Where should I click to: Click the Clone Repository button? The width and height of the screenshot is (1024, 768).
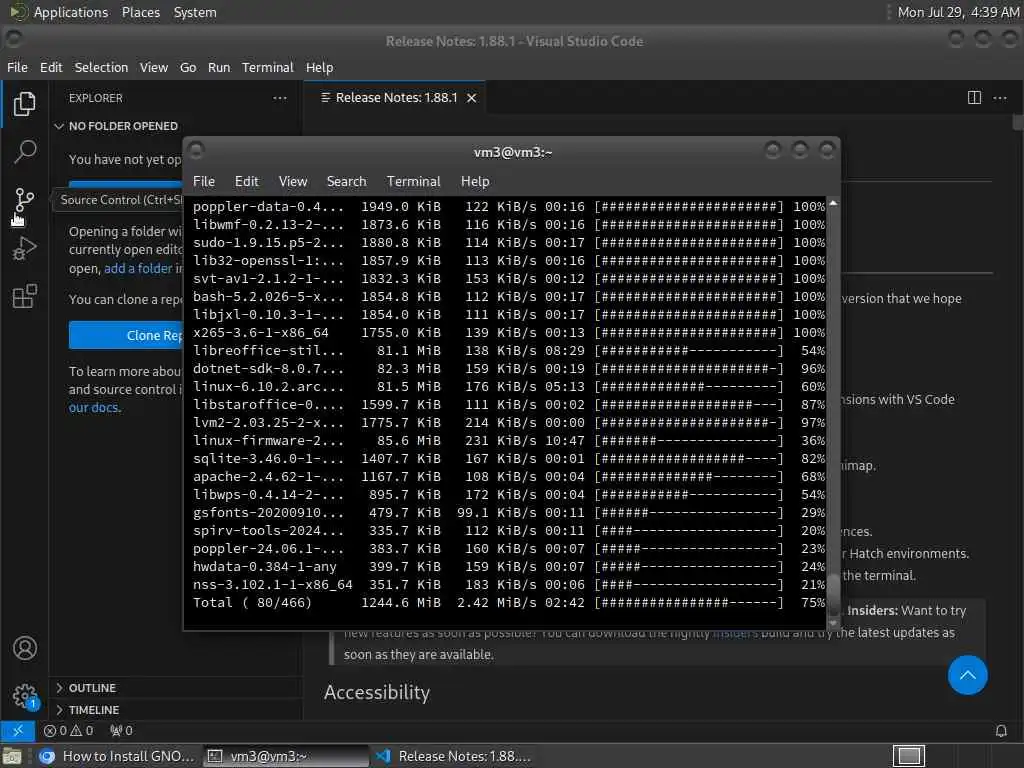(x=126, y=335)
